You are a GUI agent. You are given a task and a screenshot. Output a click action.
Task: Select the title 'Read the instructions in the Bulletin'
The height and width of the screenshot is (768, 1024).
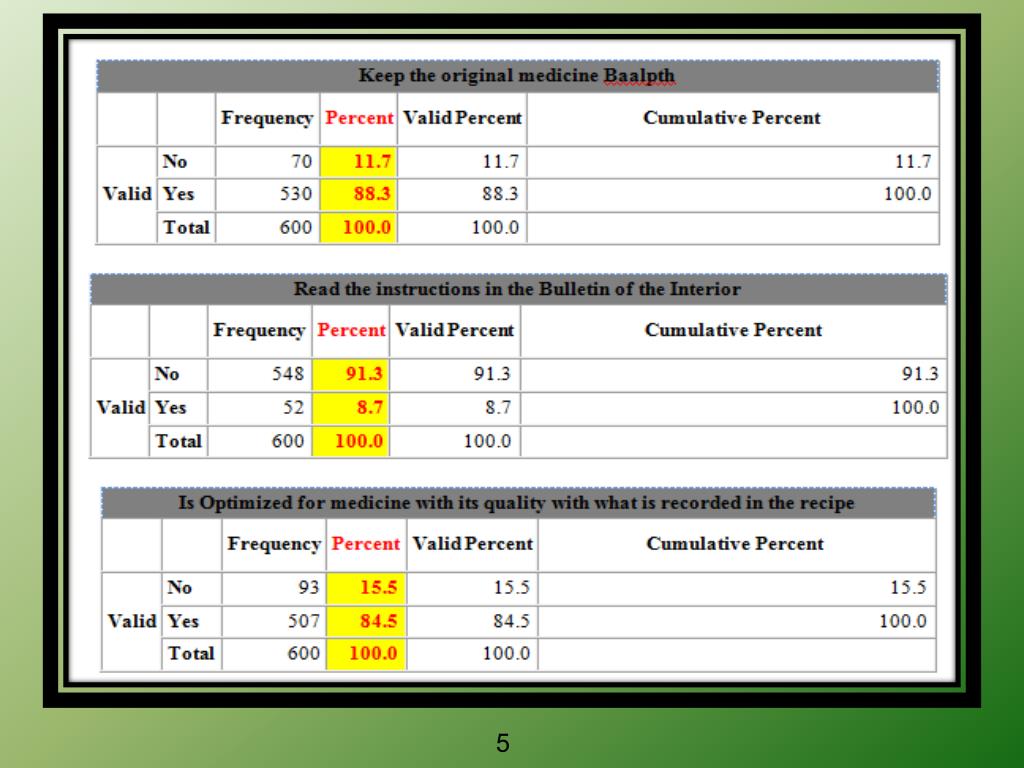tap(517, 289)
